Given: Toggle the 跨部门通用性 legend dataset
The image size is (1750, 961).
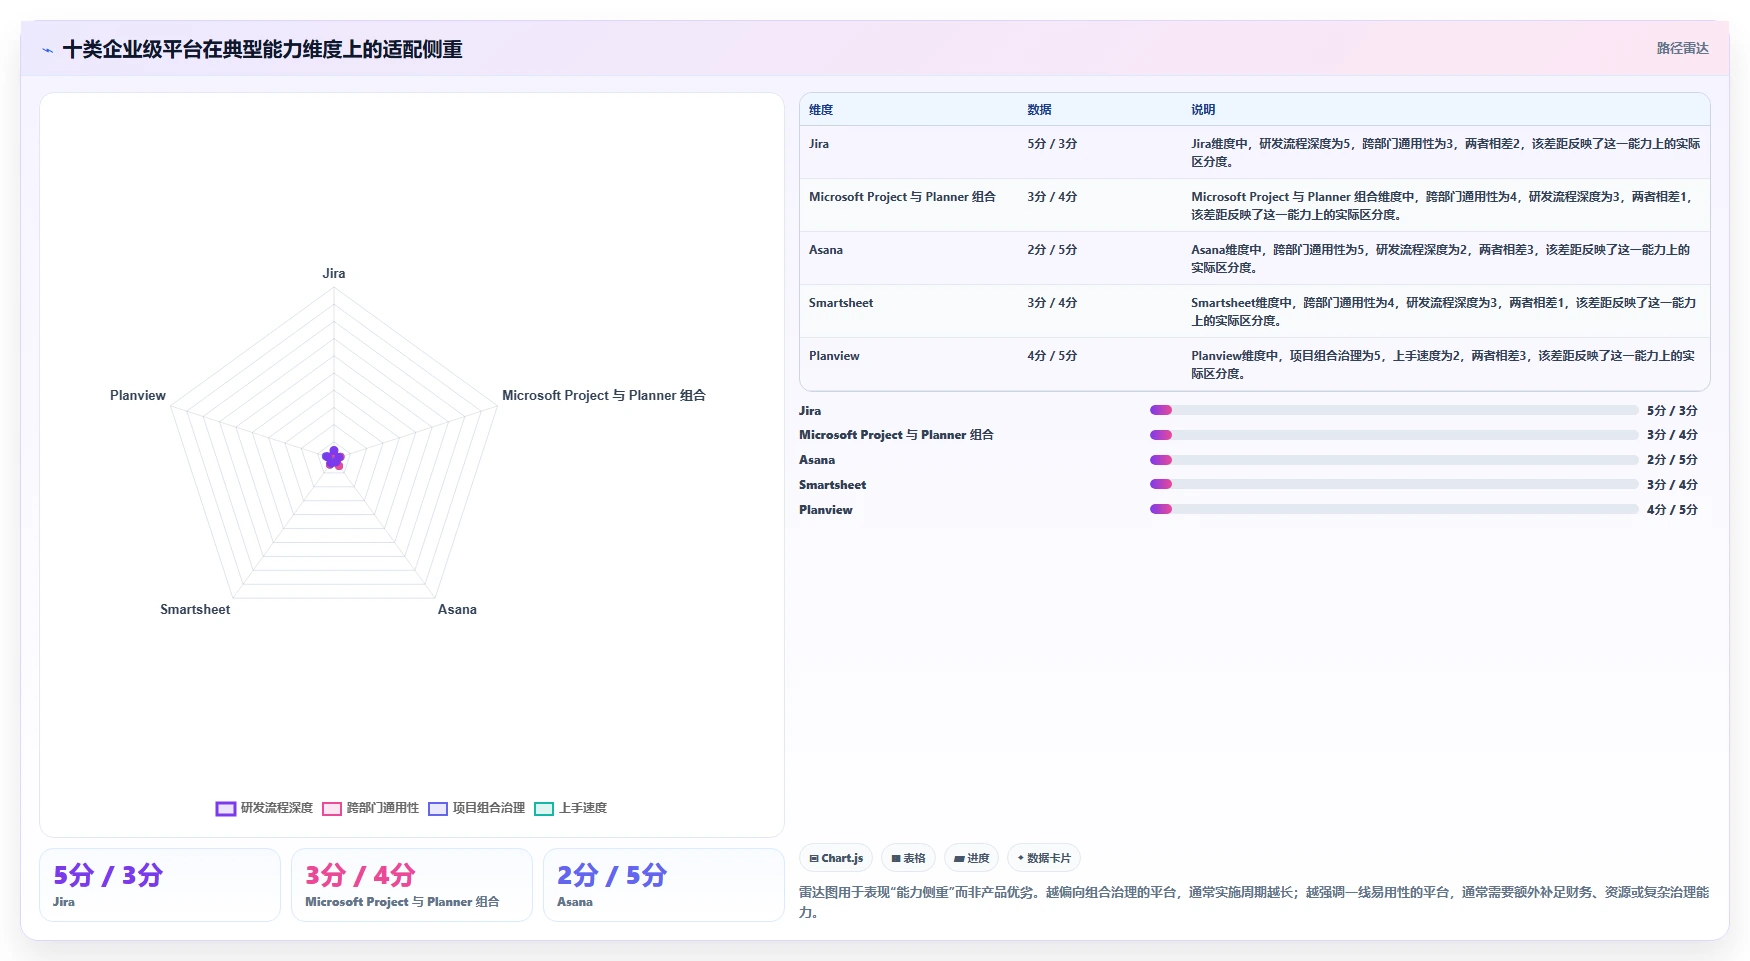Looking at the screenshot, I should tap(370, 808).
